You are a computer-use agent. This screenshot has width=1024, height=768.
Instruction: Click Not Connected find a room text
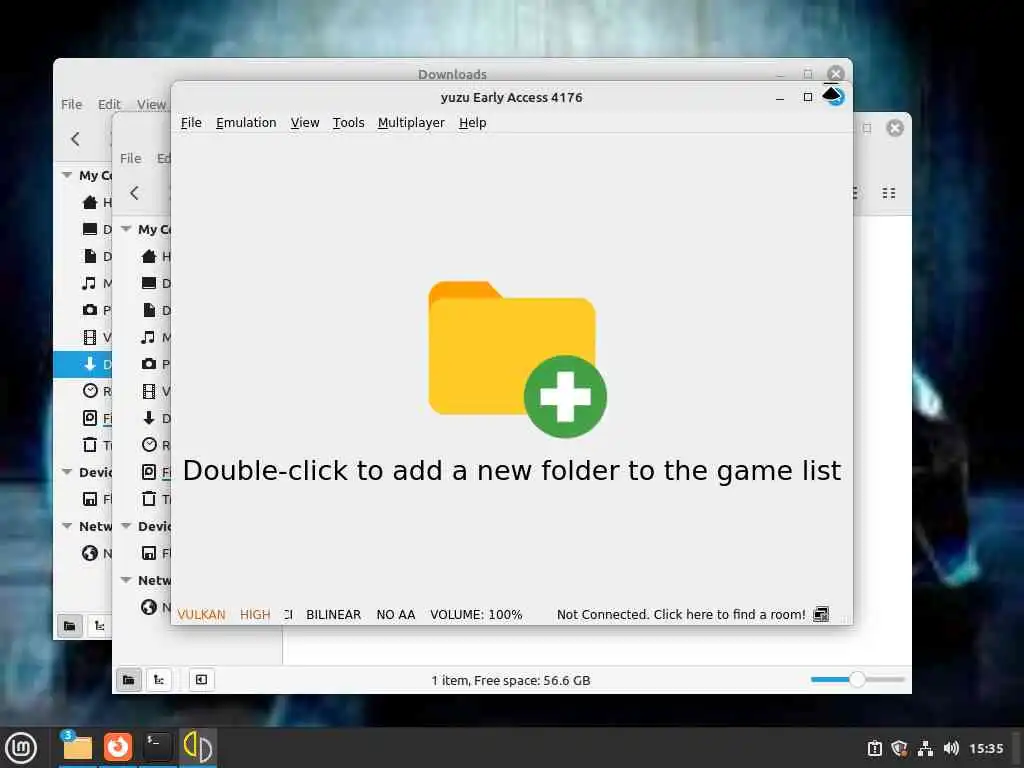pos(681,615)
